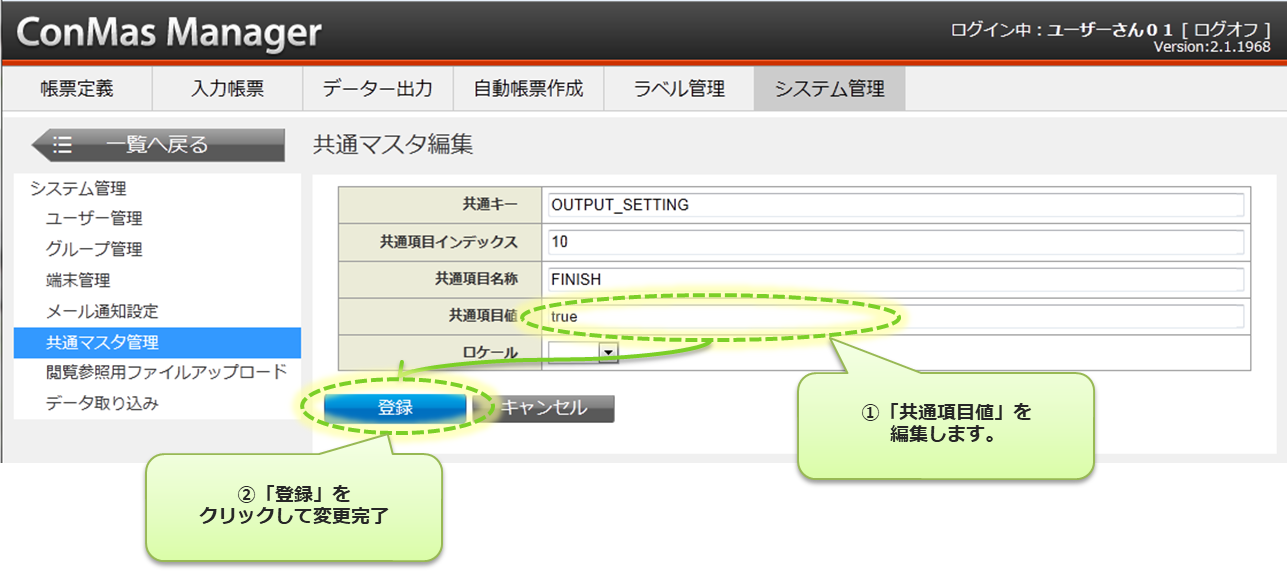Focus the 共通キー text field
Screen dimensions: 1287x572
pyautogui.click(x=895, y=205)
